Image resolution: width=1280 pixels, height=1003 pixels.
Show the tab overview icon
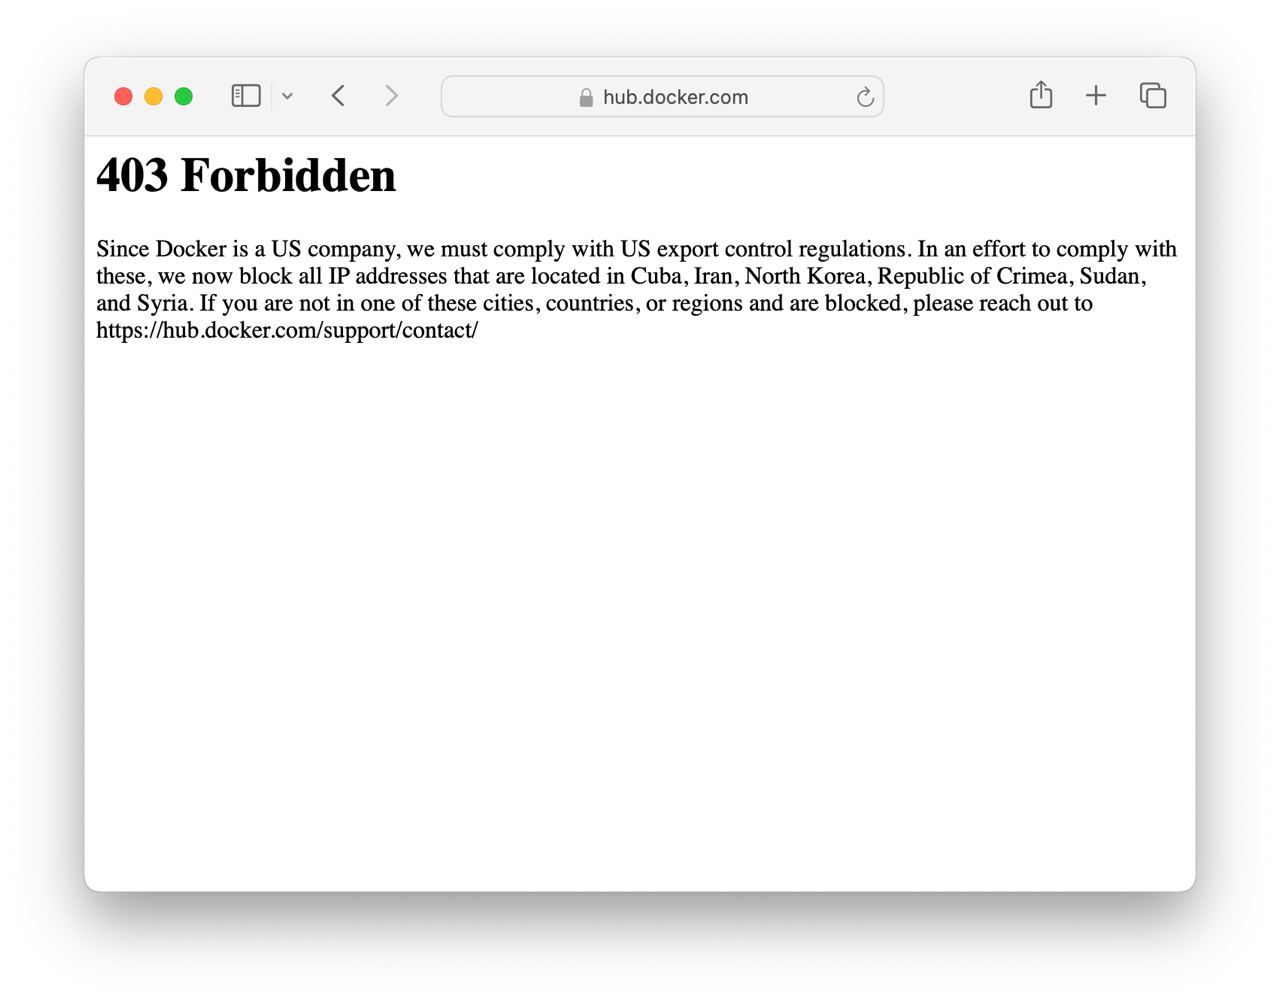1153,96
